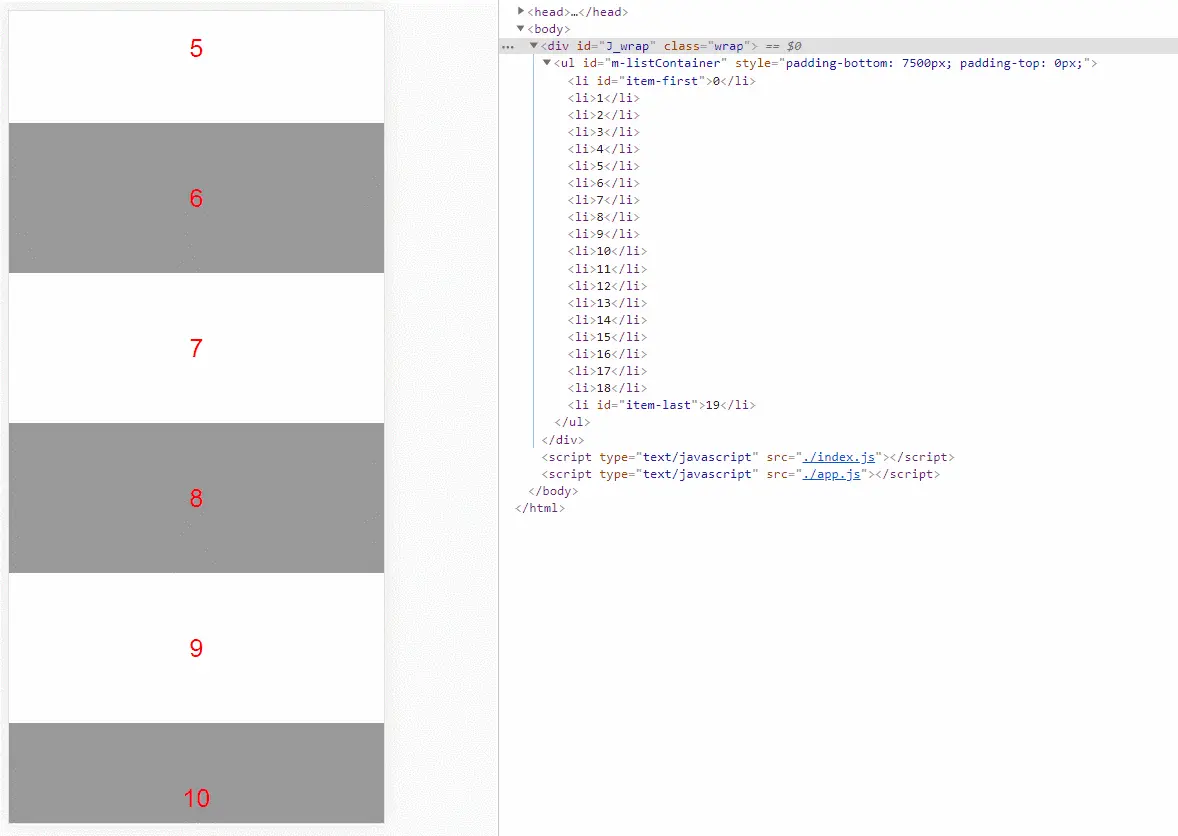Viewport: 1178px width, 836px height.
Task: Select the item-last li node containing 19
Action: (x=661, y=405)
